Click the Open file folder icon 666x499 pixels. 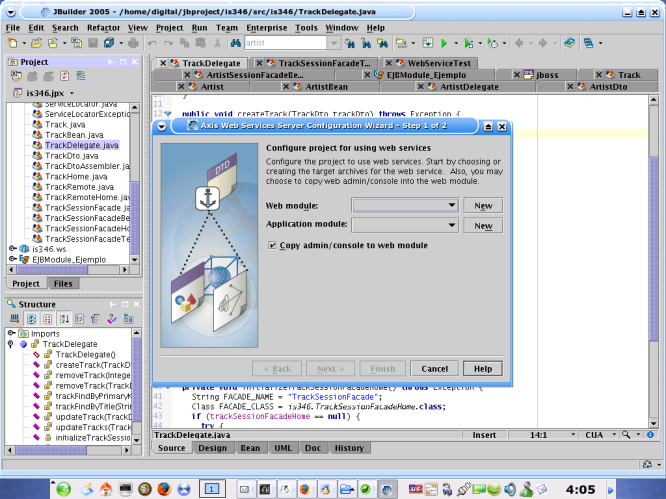[37, 44]
